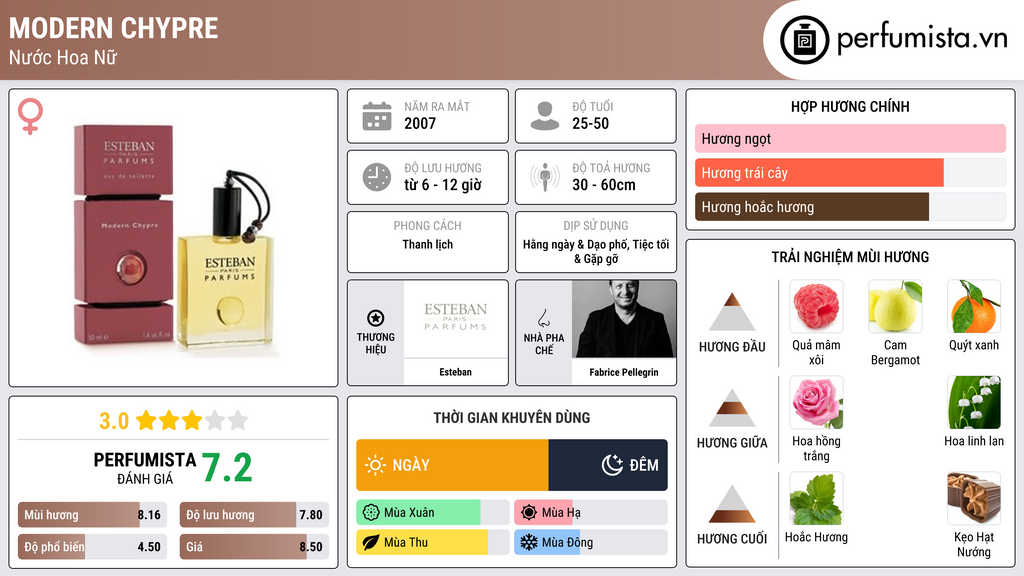This screenshot has height=576, width=1024.
Task: Click the Hoa linh lan note image
Action: [974, 402]
